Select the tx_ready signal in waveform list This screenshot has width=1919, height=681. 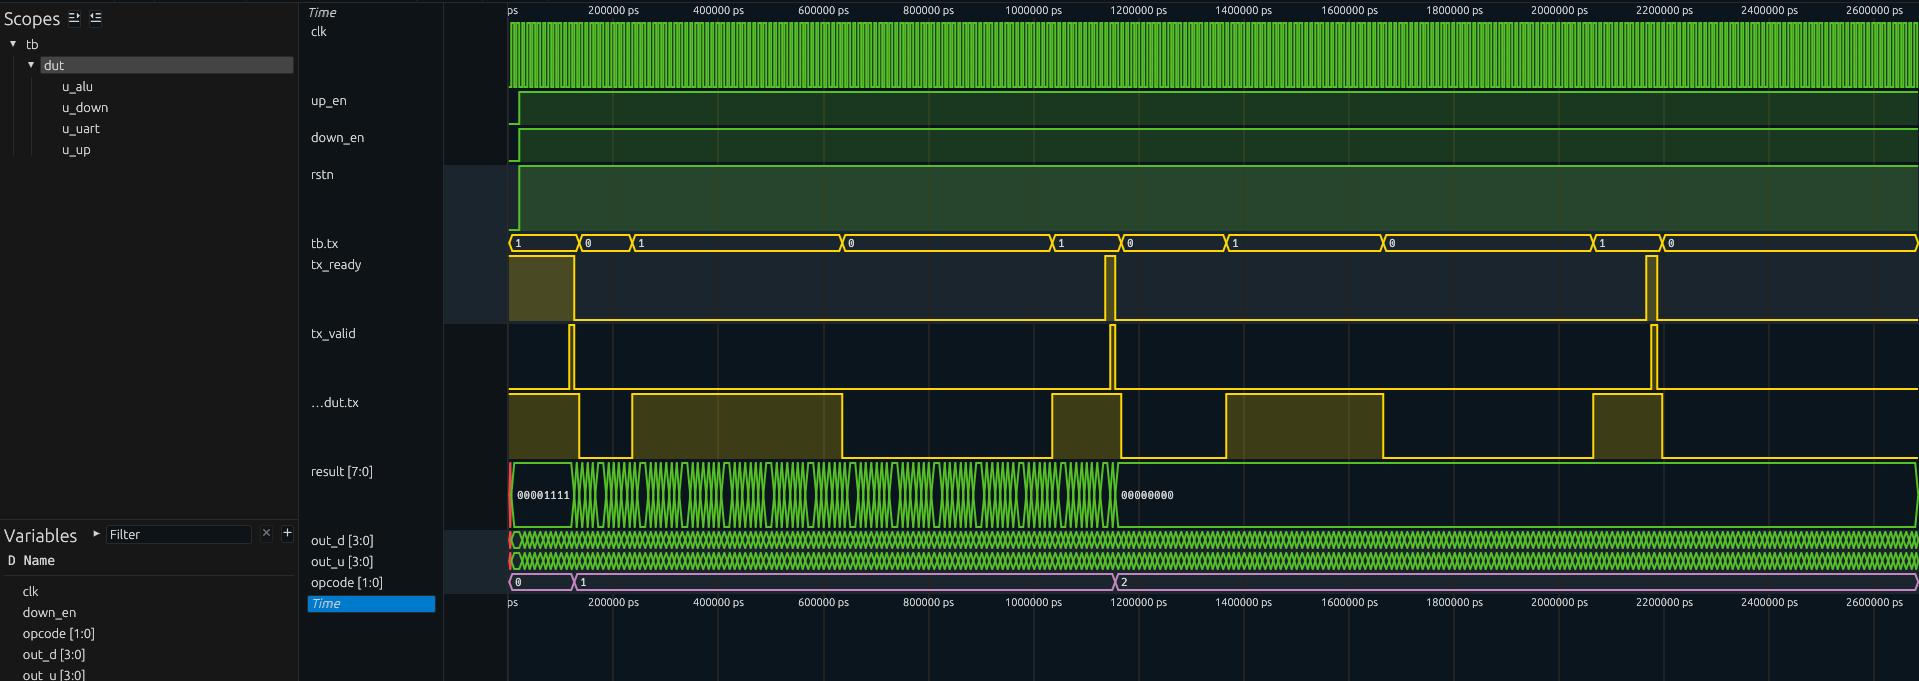(x=336, y=264)
